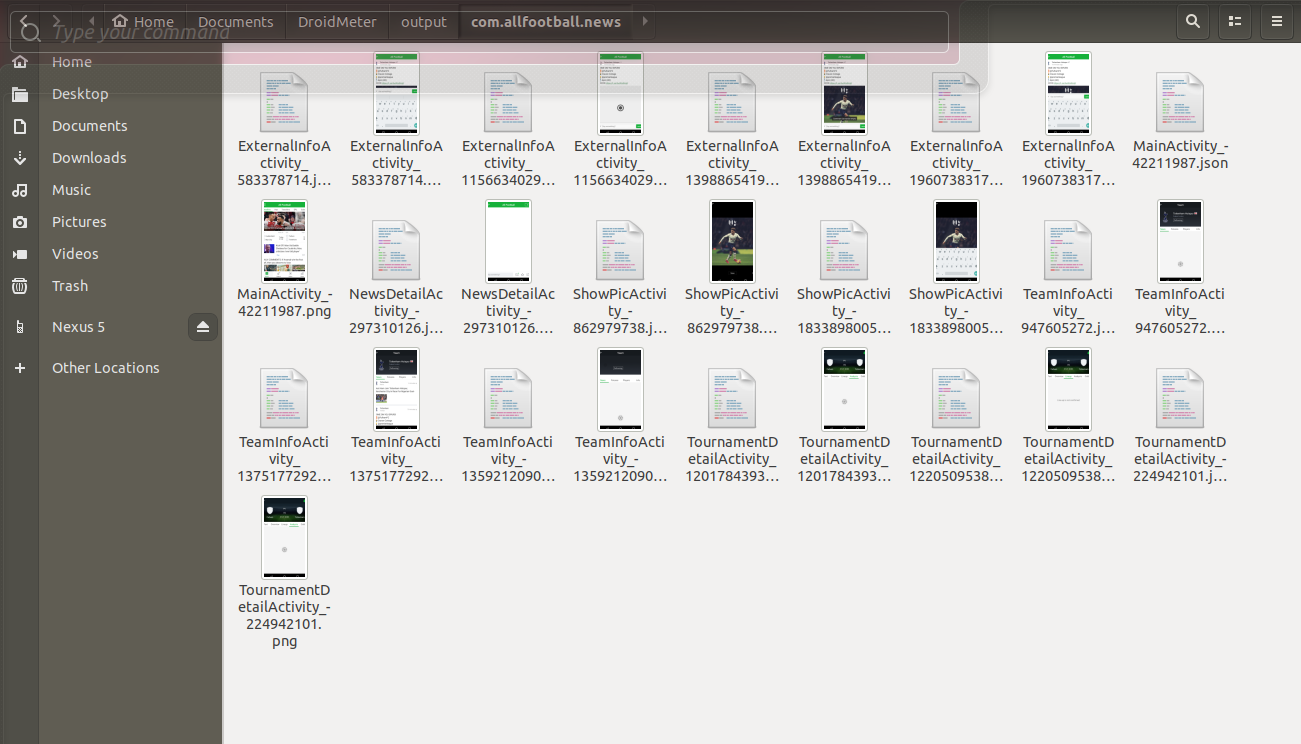This screenshot has width=1301, height=744.
Task: Click the Trash bin sidebar icon
Action: pyautogui.click(x=19, y=286)
